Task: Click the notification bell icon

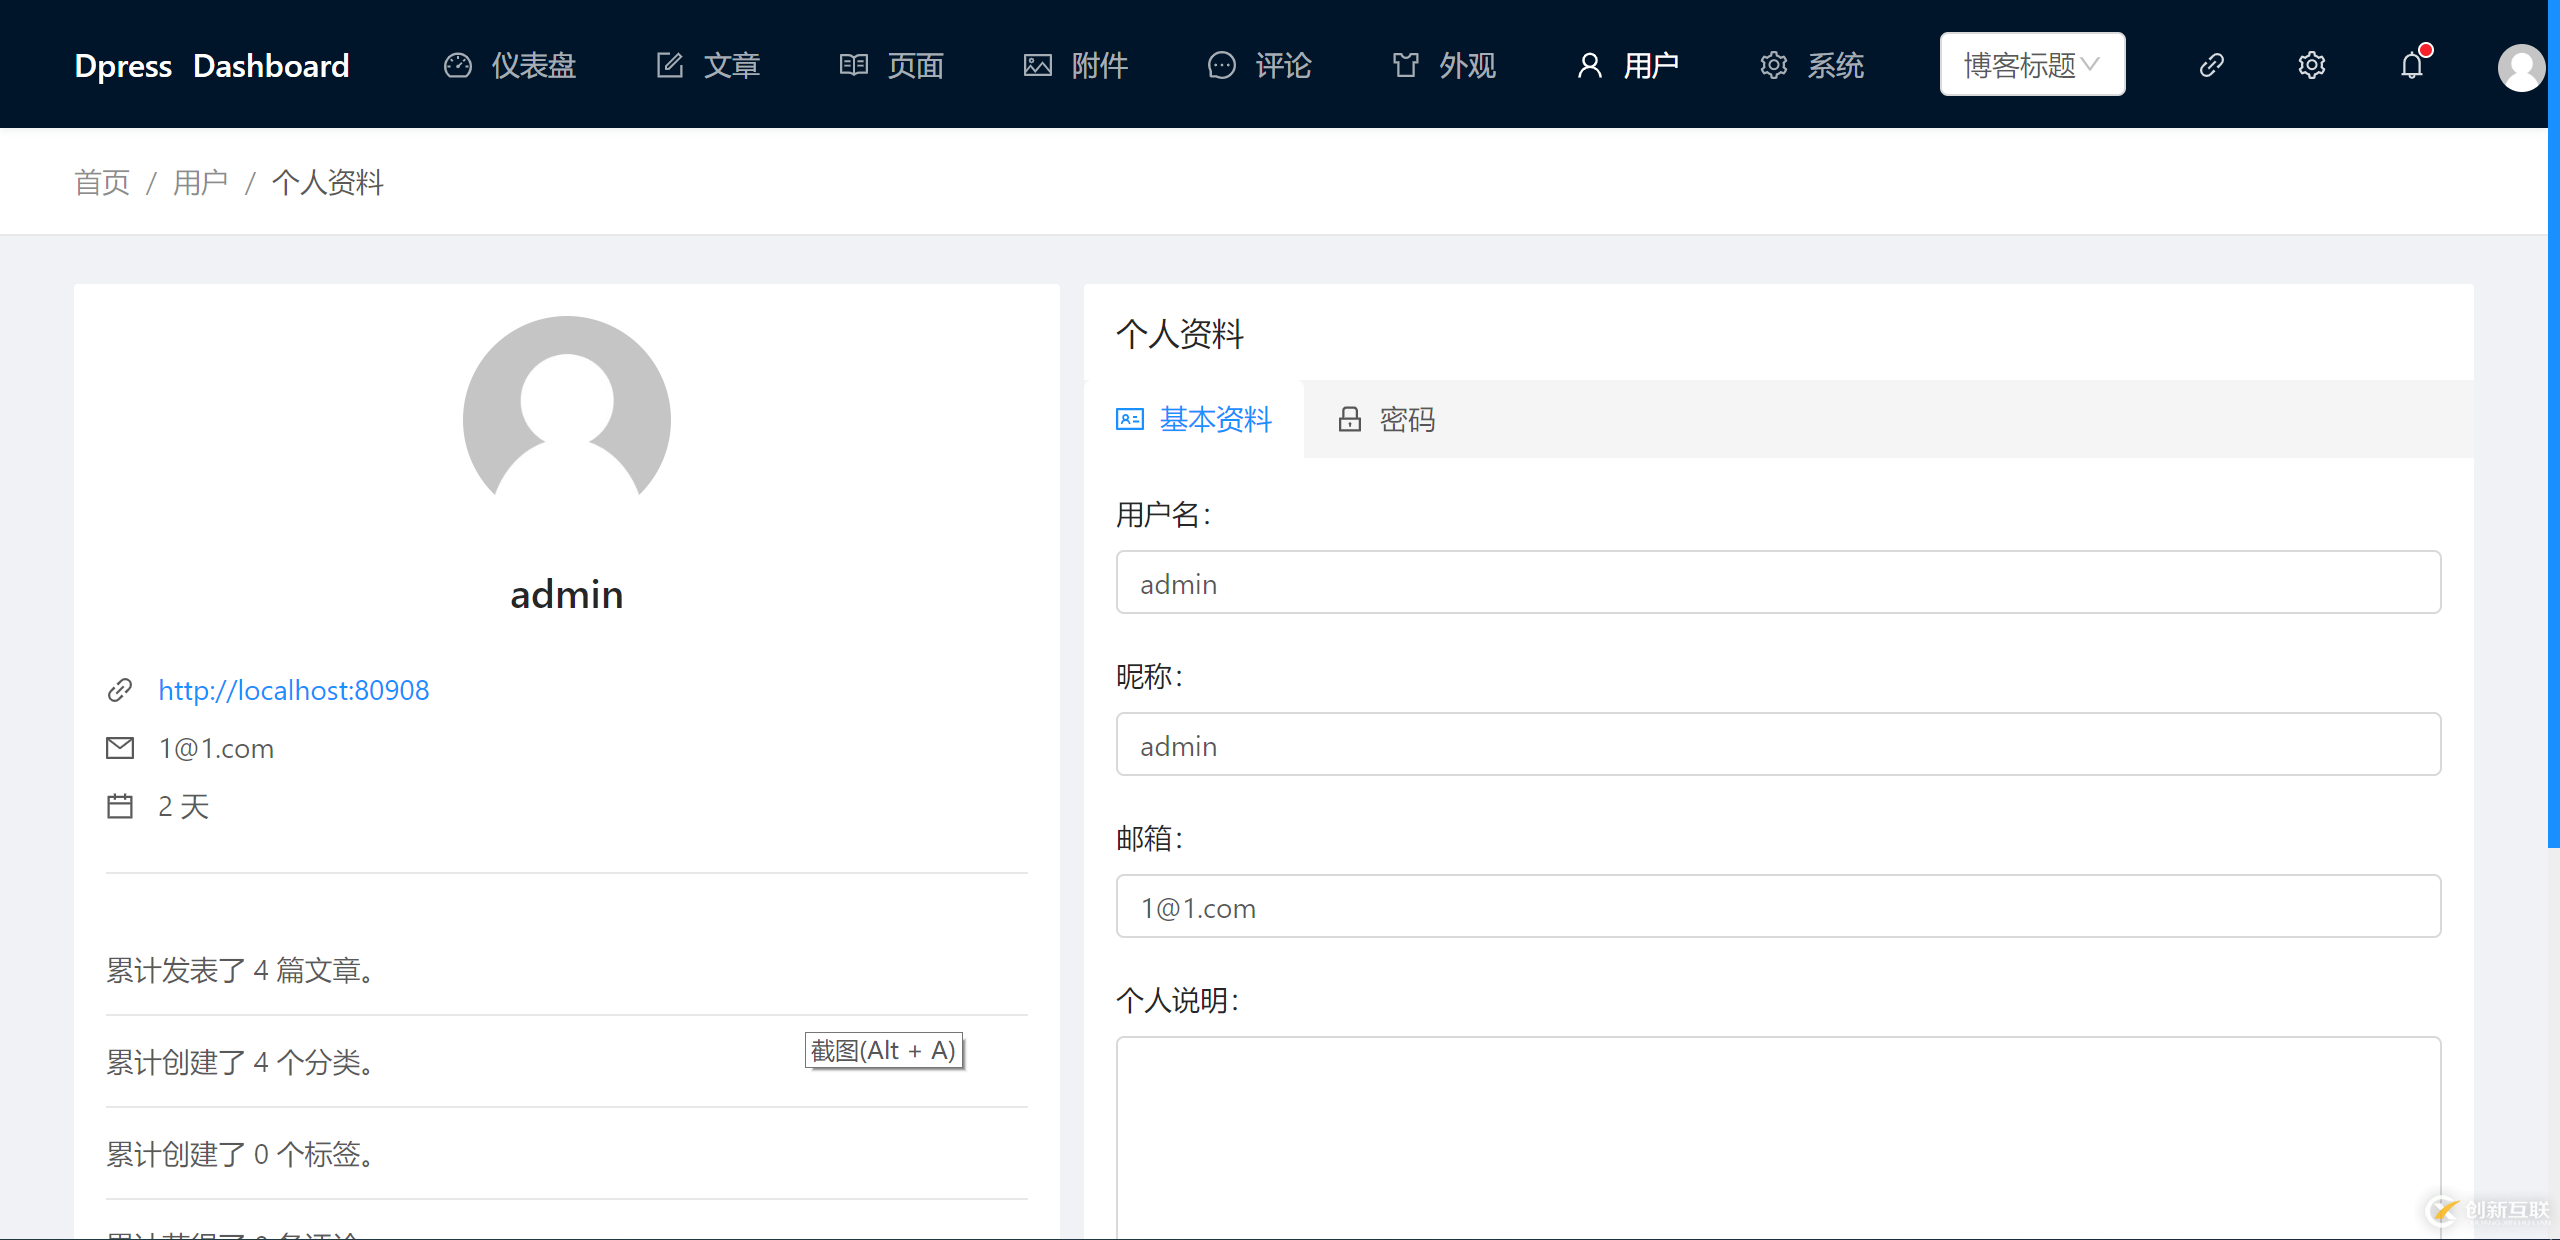Action: point(2412,66)
